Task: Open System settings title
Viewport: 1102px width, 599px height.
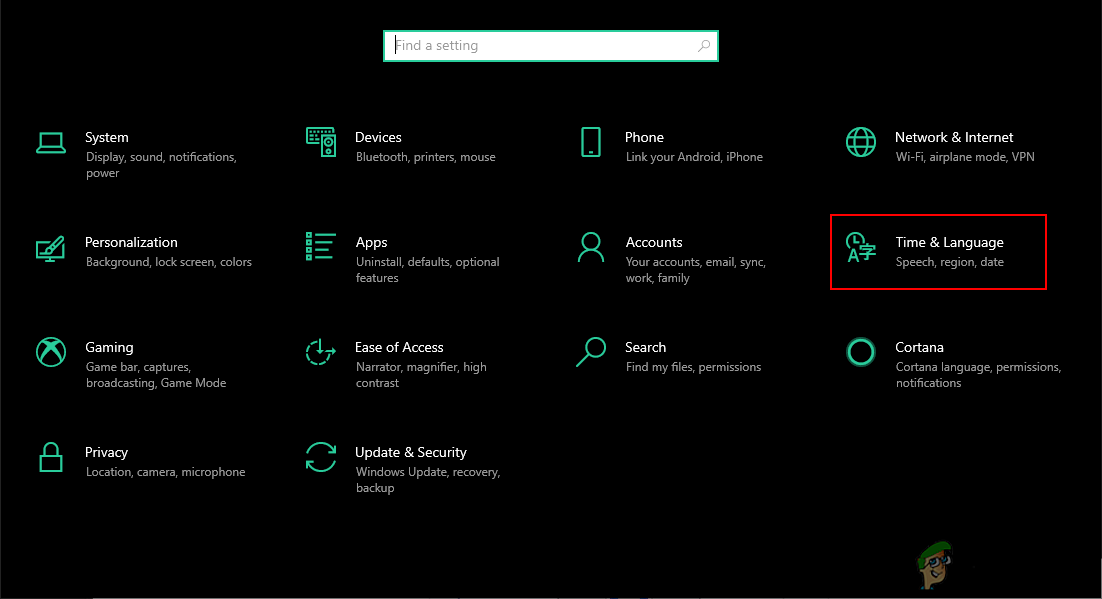Action: (x=107, y=137)
